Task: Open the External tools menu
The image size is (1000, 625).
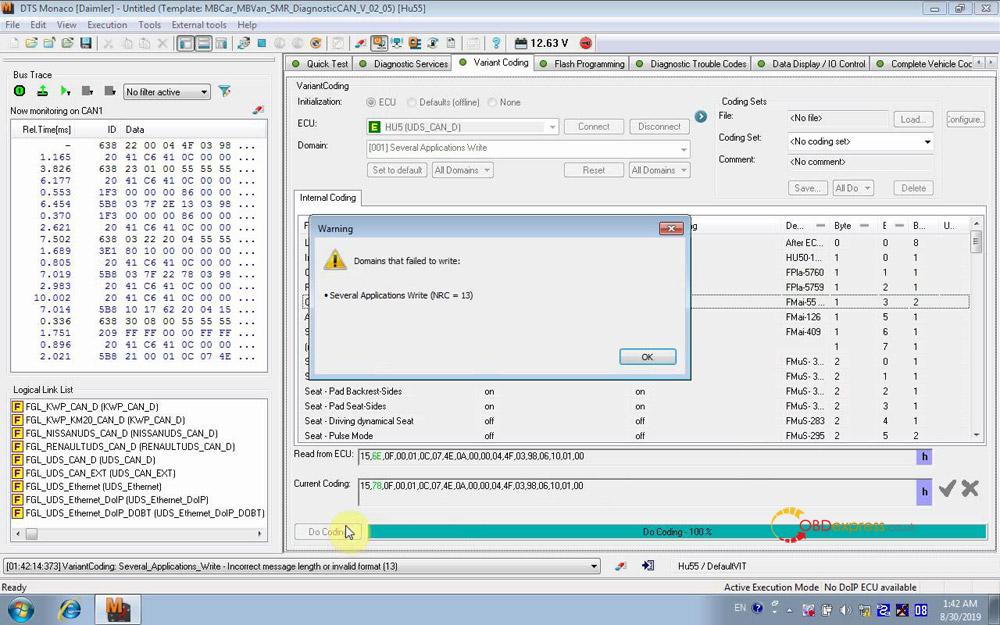Action: [199, 25]
